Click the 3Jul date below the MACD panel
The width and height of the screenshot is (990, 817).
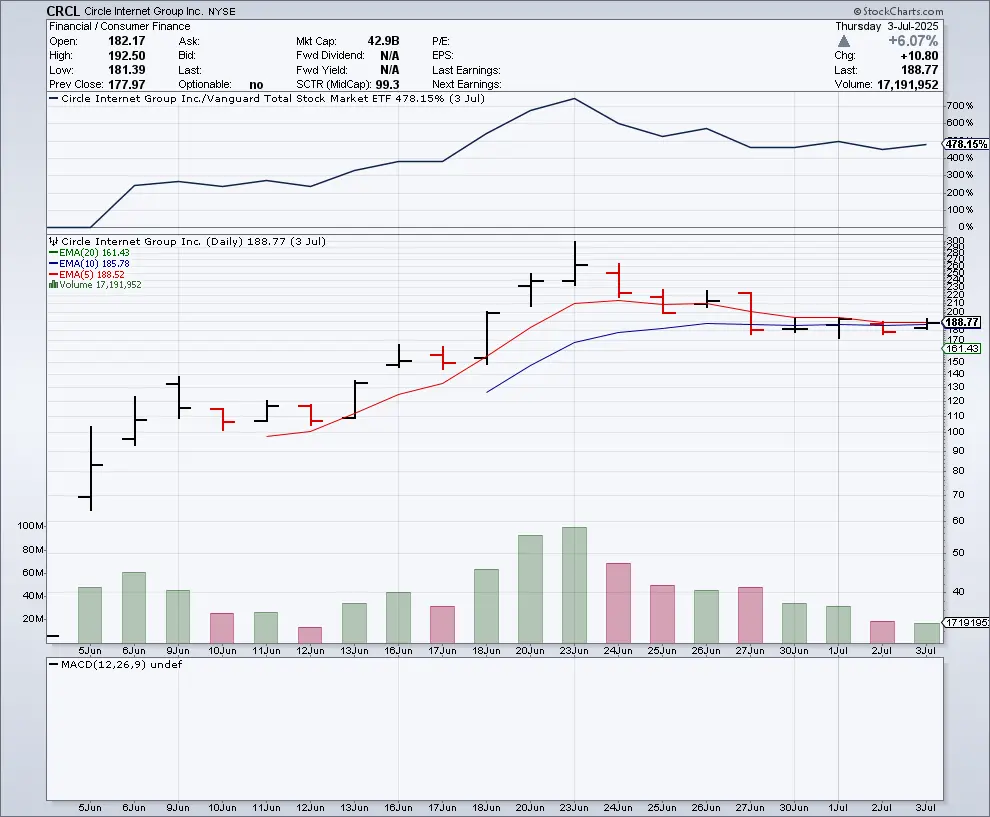tap(926, 808)
